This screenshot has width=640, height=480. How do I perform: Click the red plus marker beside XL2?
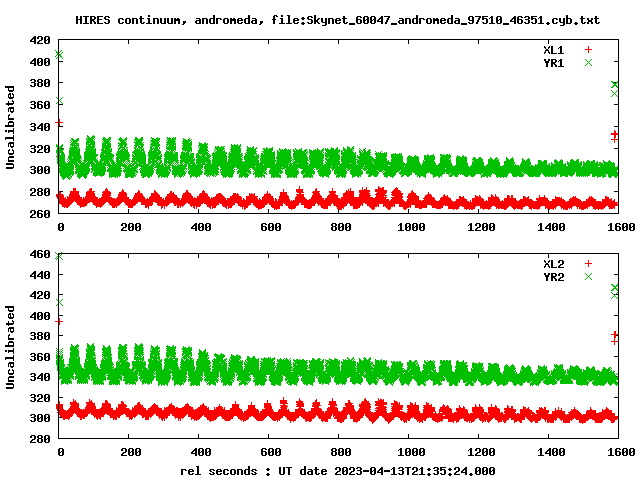588,263
